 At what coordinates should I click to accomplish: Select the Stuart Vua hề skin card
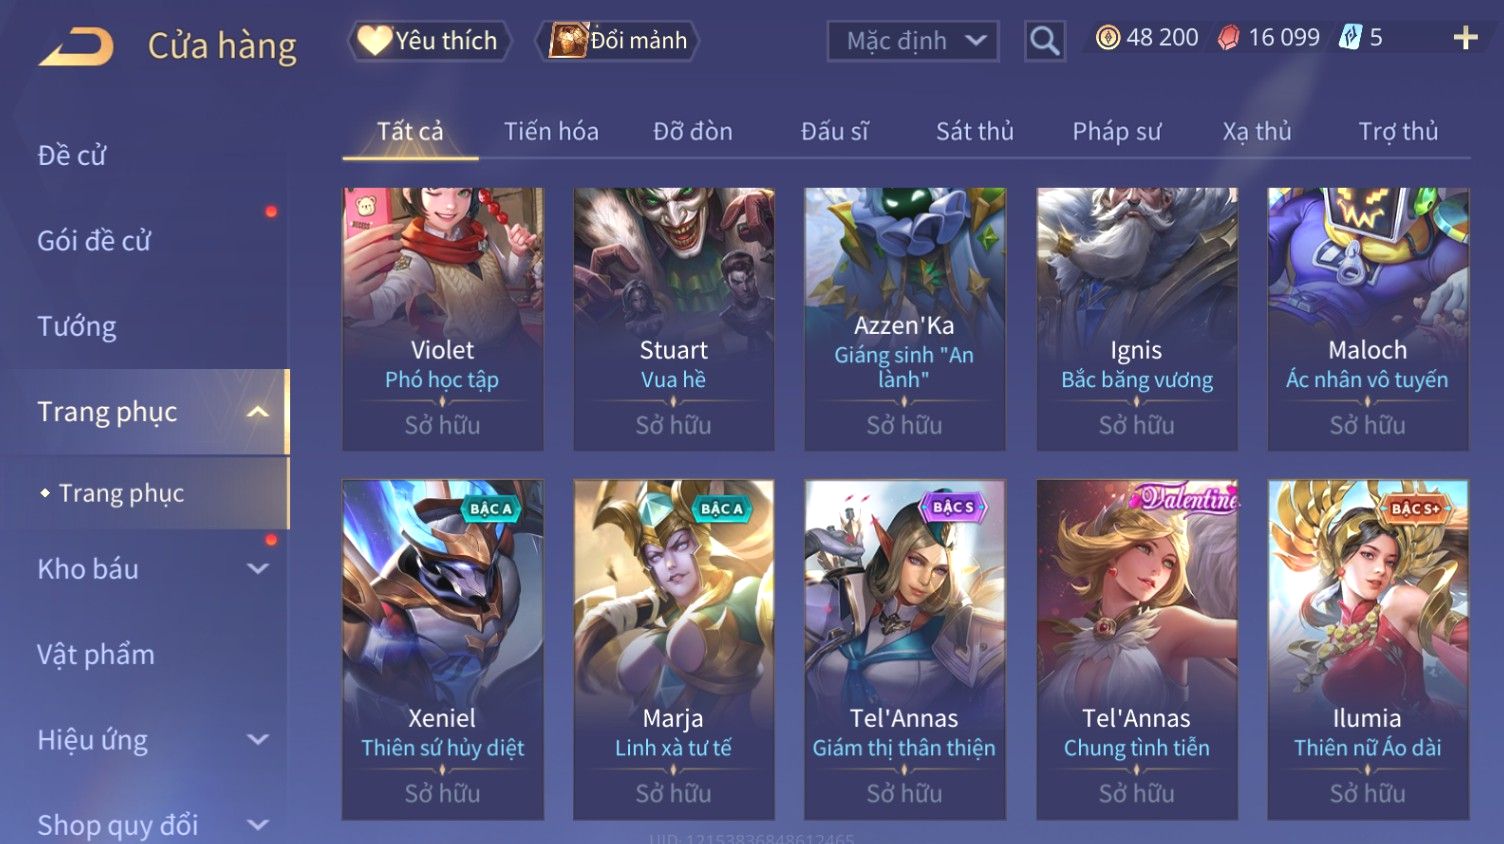pos(673,319)
